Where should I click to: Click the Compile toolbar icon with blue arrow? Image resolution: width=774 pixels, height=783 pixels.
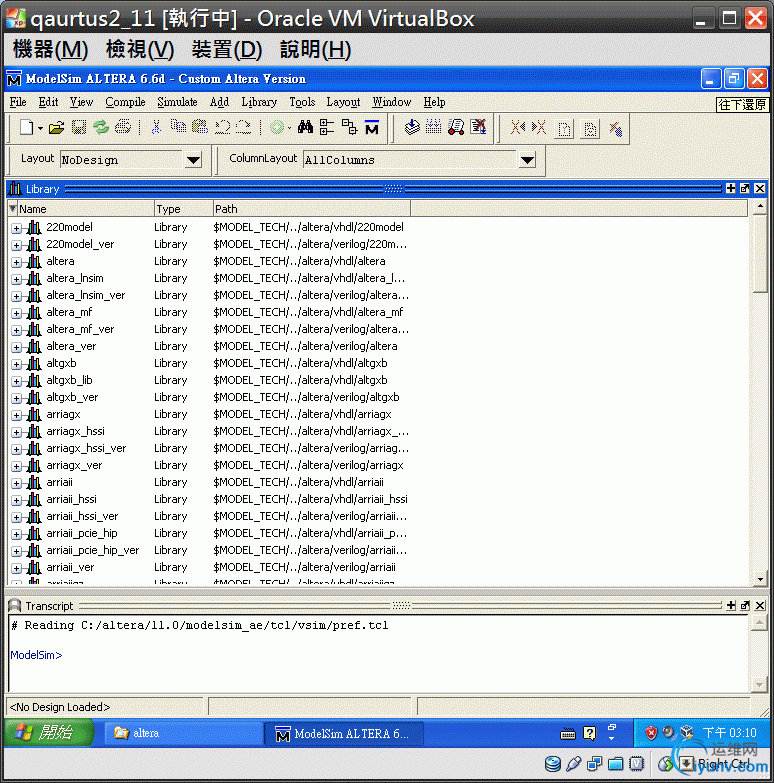[x=412, y=128]
